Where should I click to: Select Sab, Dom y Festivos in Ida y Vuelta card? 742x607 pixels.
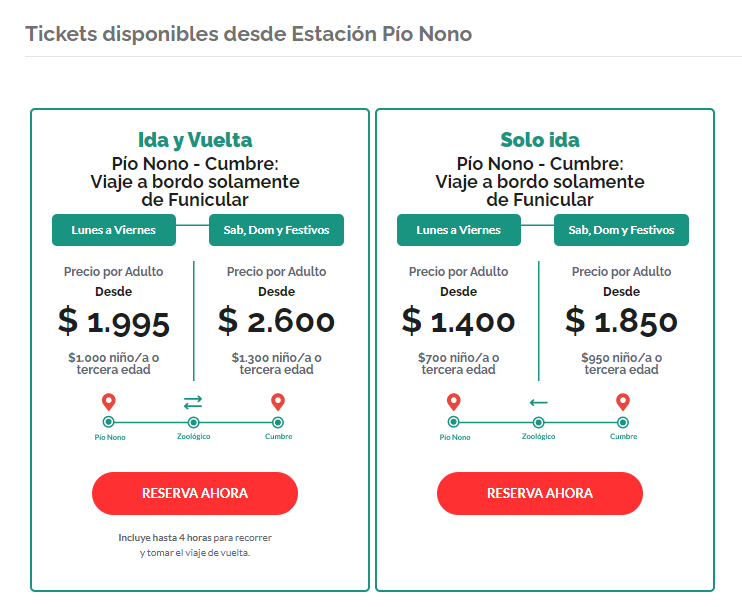pos(276,230)
